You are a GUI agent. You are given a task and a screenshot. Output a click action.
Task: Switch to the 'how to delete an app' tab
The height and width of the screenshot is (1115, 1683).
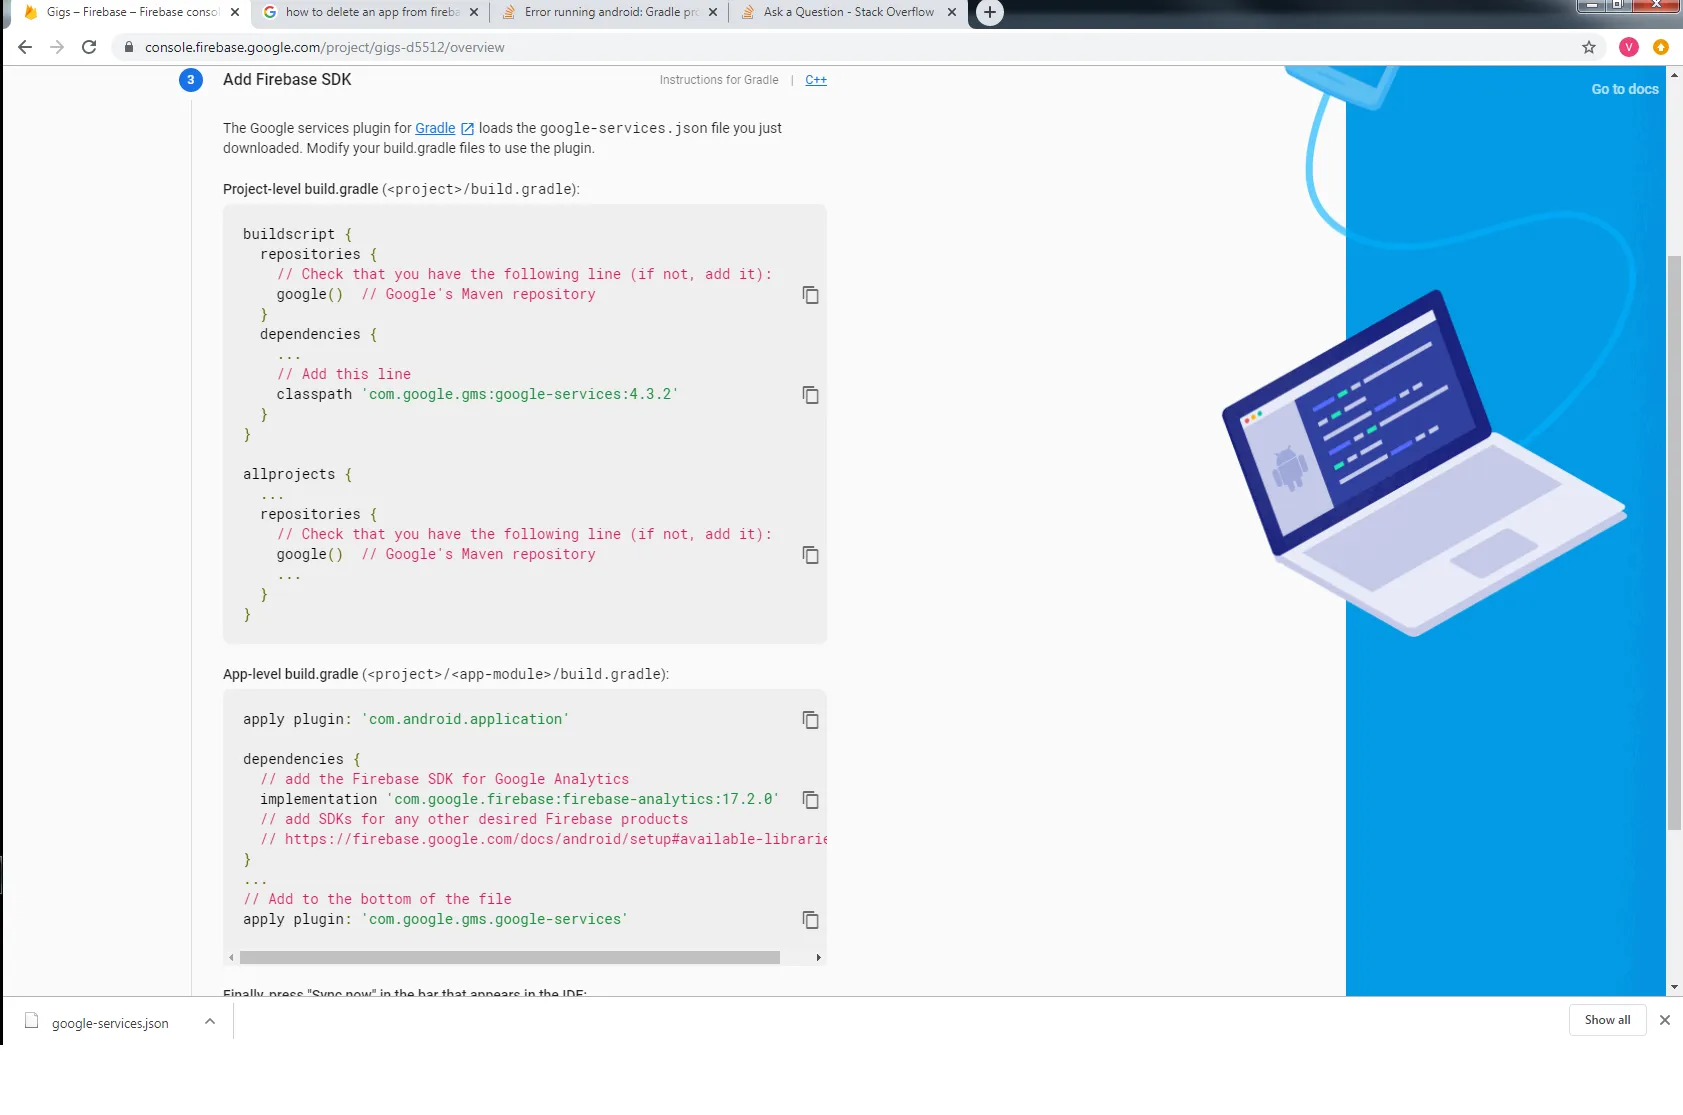pos(370,12)
